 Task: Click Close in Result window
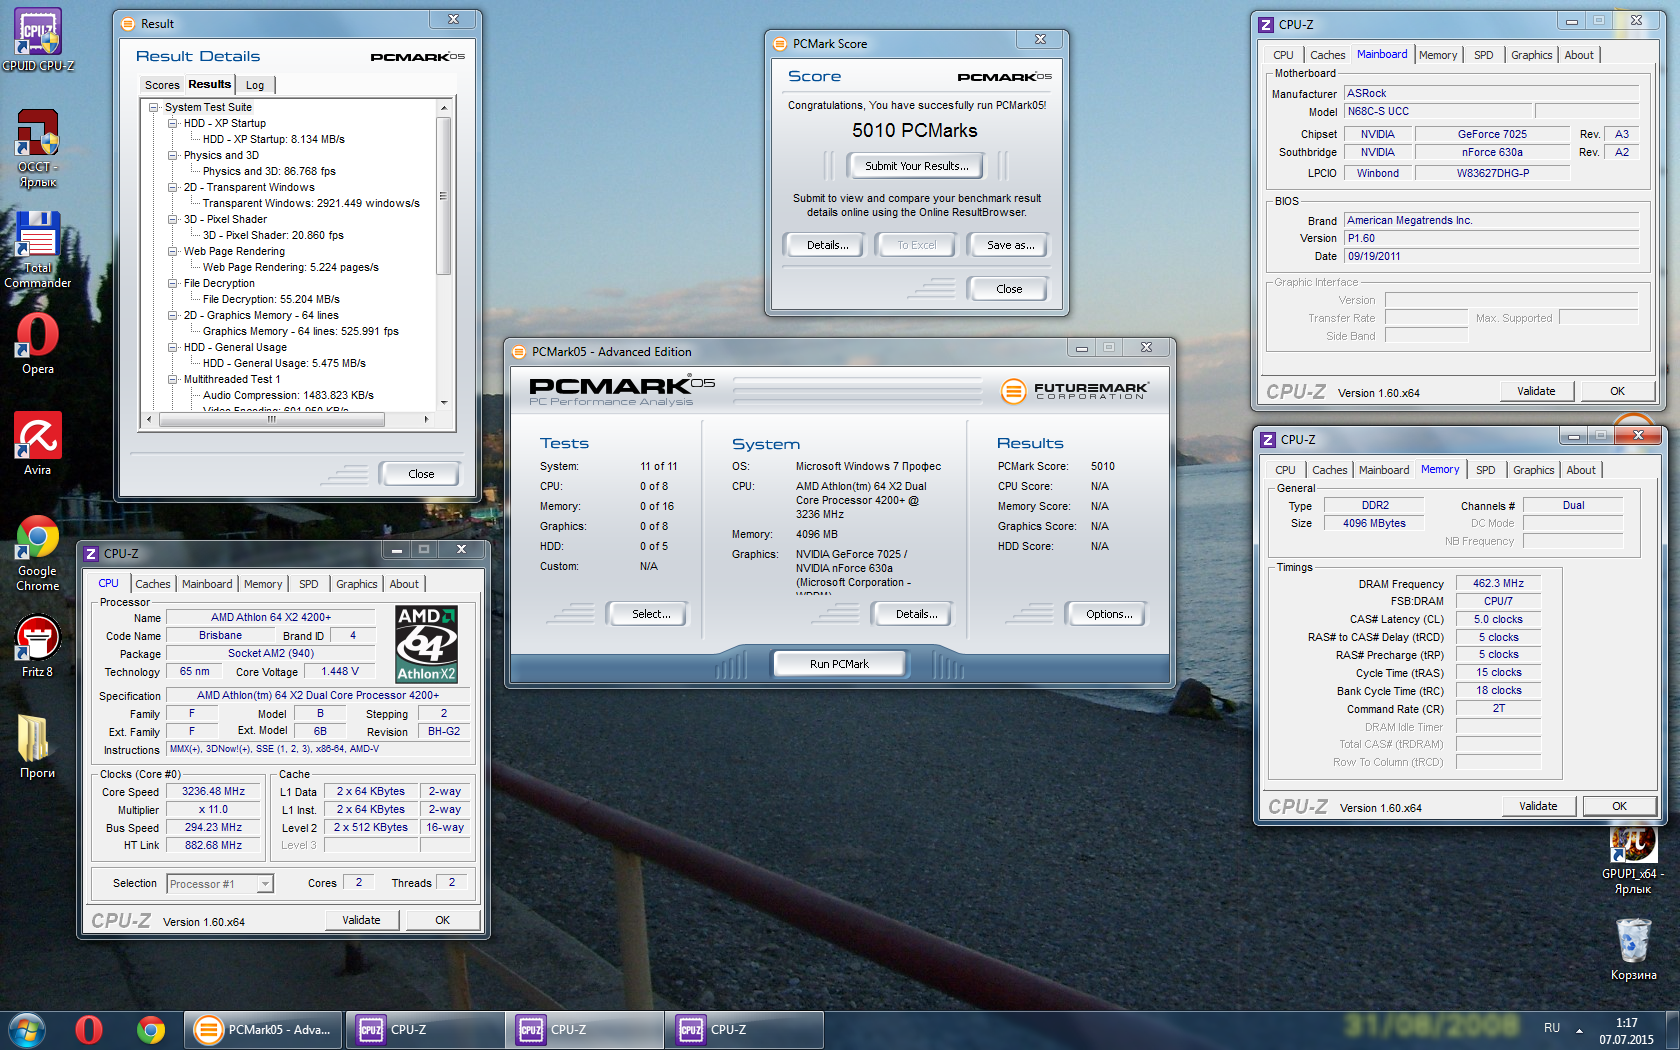[x=421, y=474]
